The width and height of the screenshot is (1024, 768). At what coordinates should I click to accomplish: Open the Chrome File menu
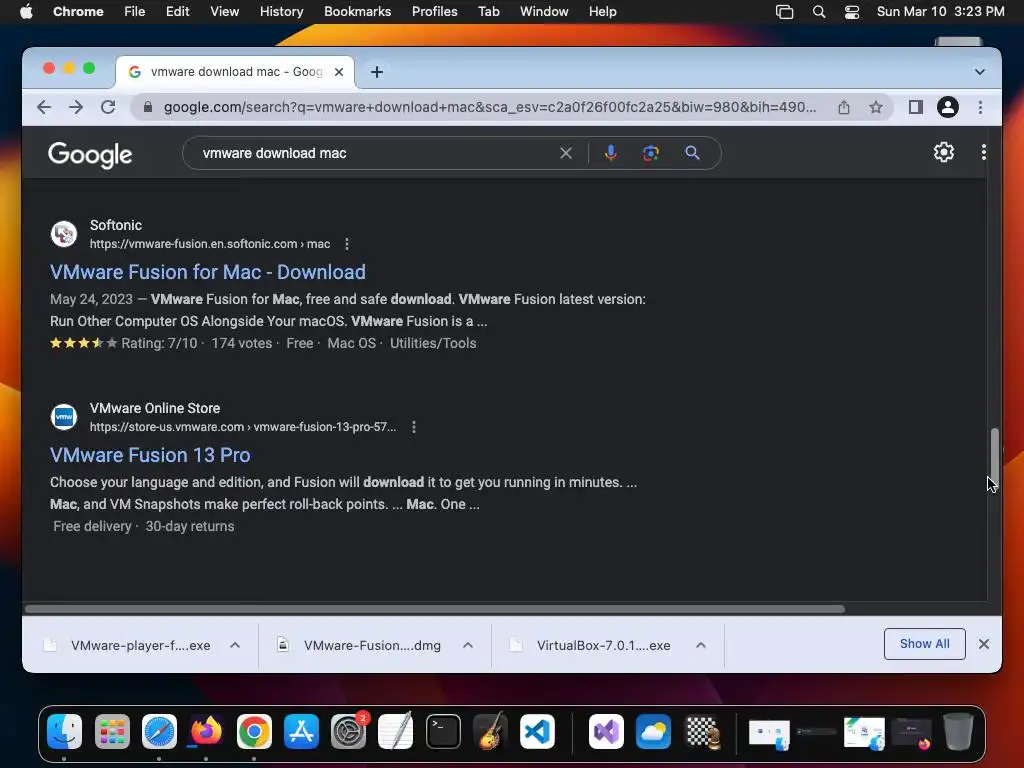tap(135, 12)
